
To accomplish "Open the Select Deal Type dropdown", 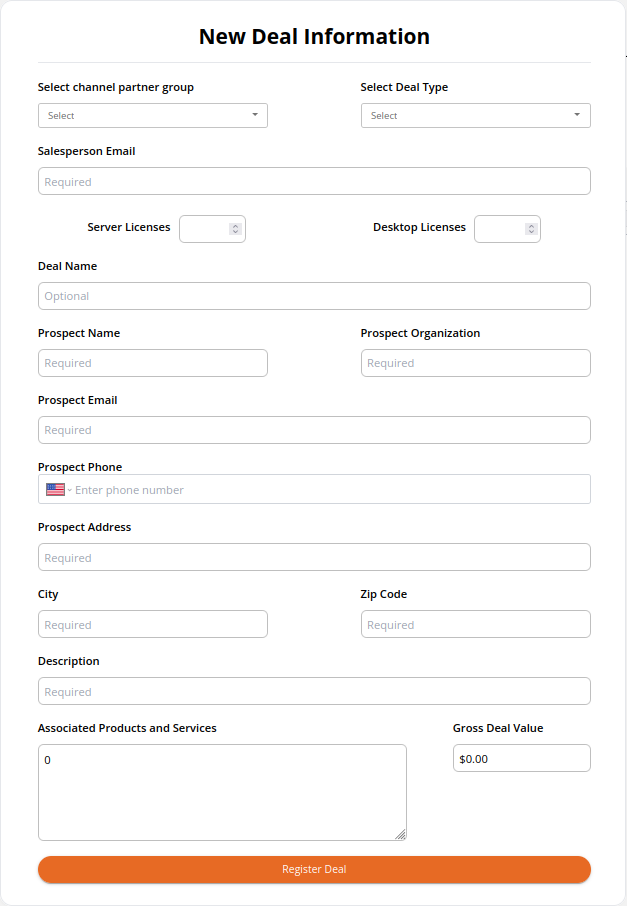I will point(476,116).
